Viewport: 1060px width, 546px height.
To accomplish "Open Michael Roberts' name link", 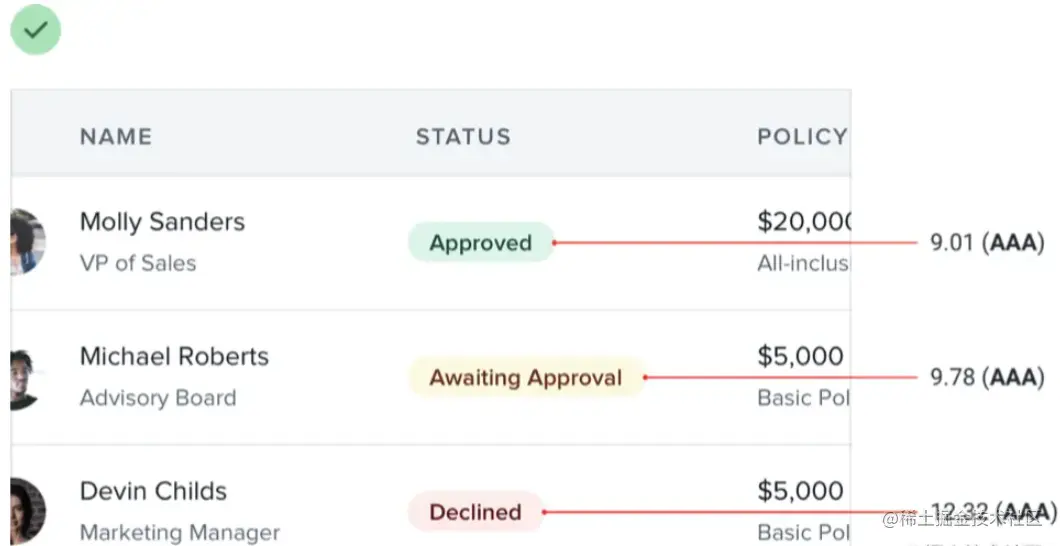I will tap(174, 357).
